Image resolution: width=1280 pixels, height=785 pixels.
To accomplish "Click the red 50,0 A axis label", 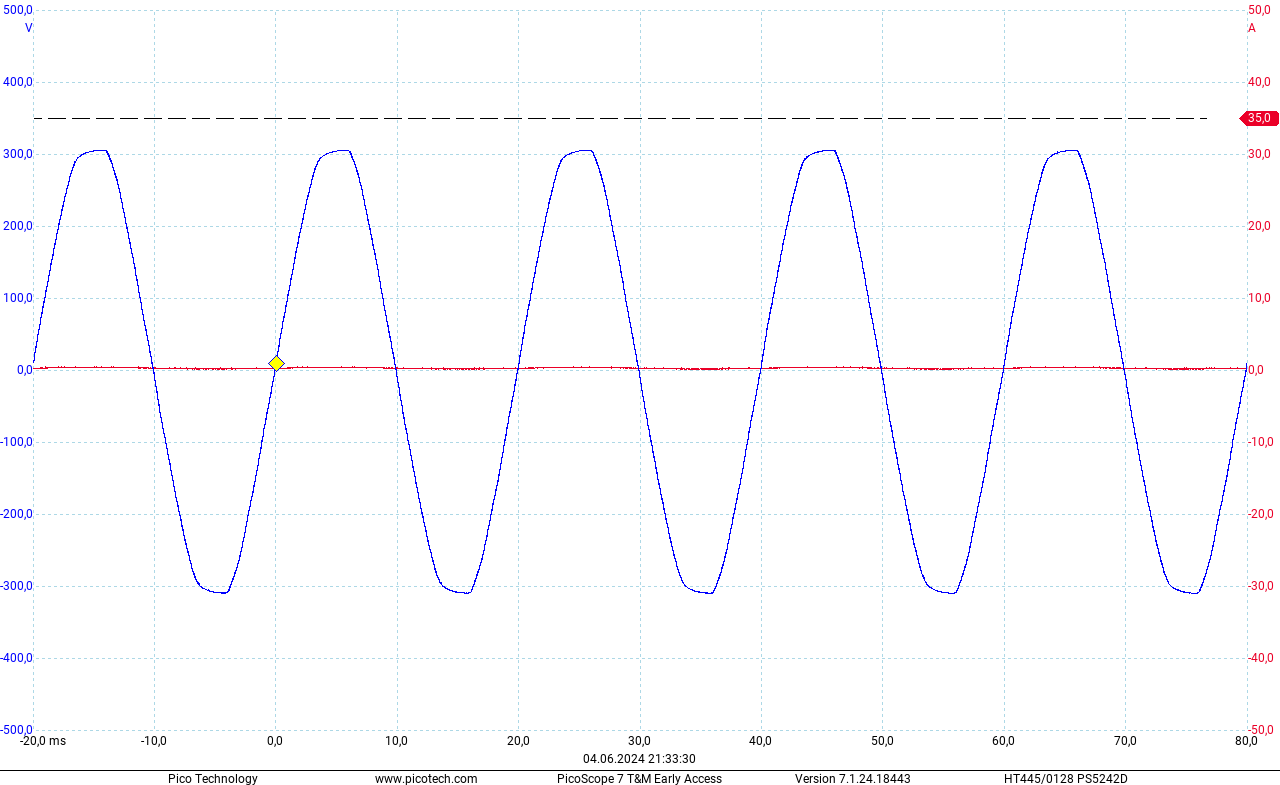I will tap(1259, 10).
